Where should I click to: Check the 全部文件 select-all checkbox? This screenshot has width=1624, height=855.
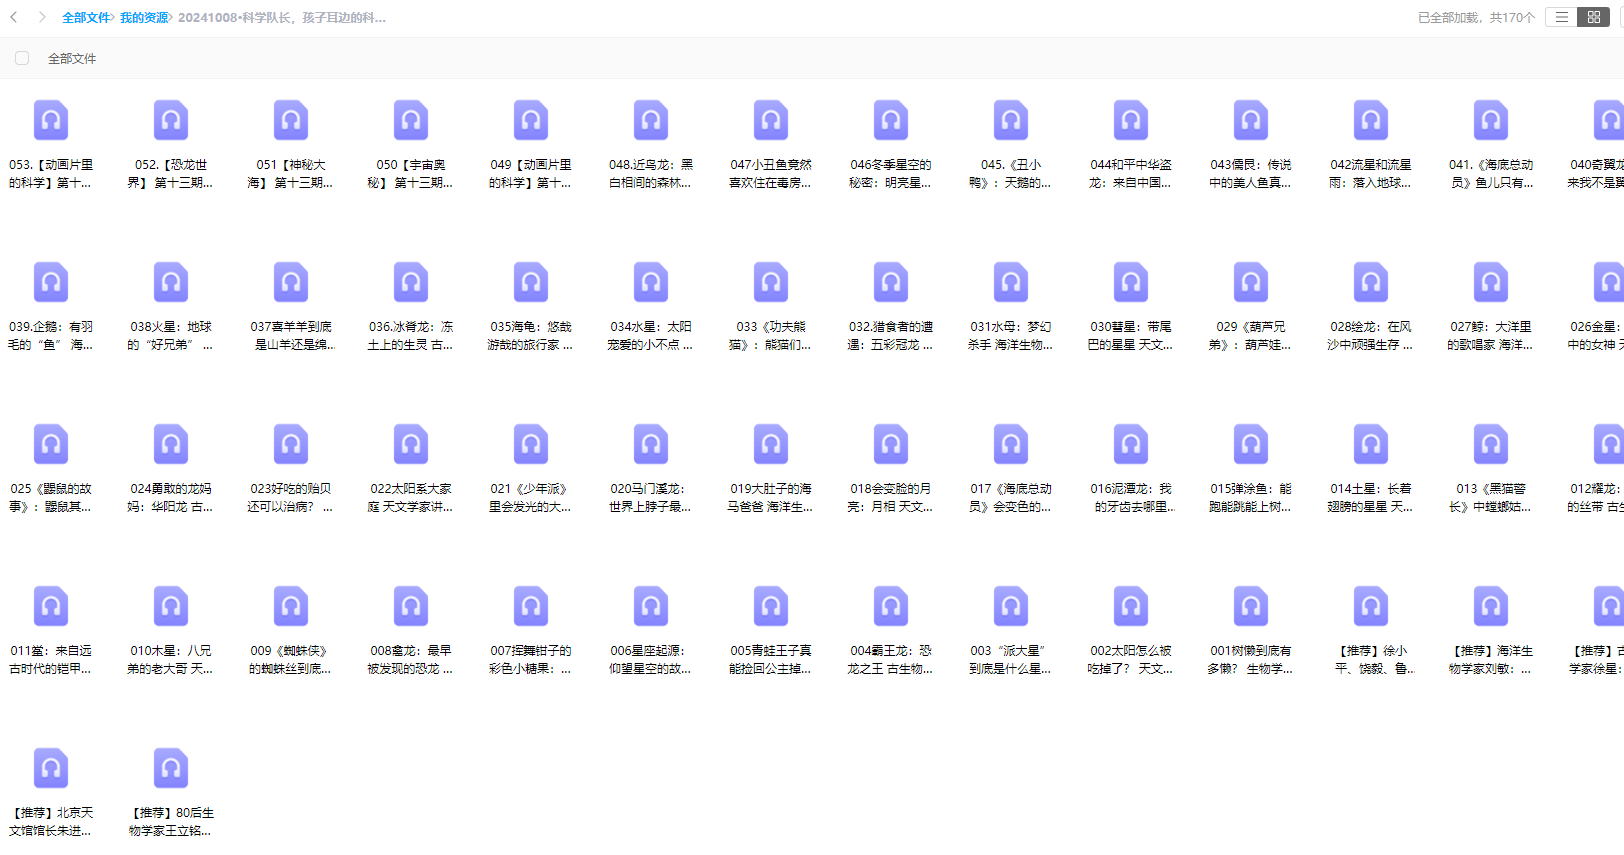click(x=22, y=58)
